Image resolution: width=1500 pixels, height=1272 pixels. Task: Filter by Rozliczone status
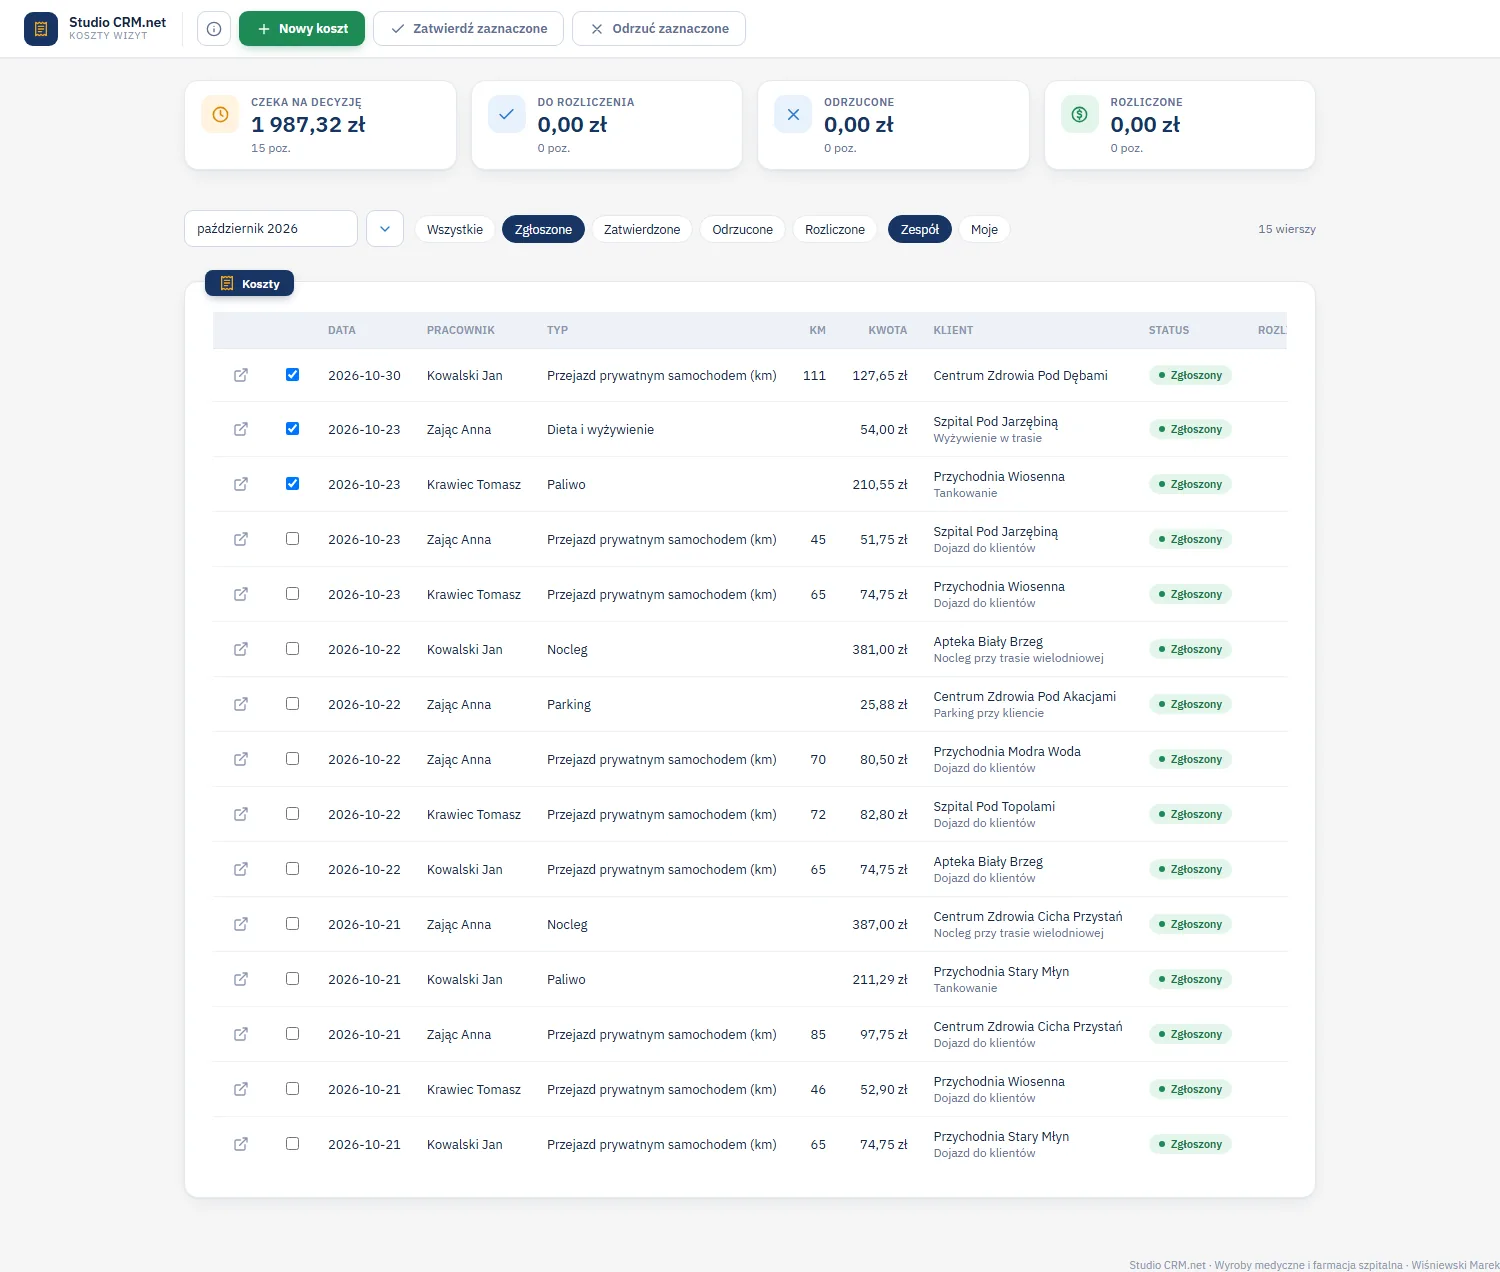tap(835, 230)
